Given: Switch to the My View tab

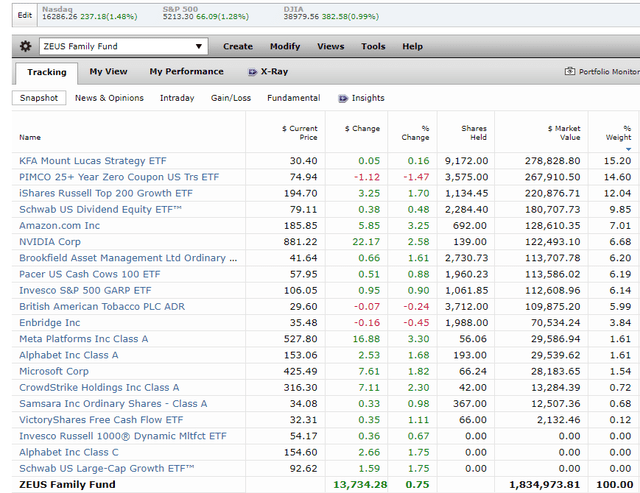Looking at the screenshot, I should pos(108,72).
